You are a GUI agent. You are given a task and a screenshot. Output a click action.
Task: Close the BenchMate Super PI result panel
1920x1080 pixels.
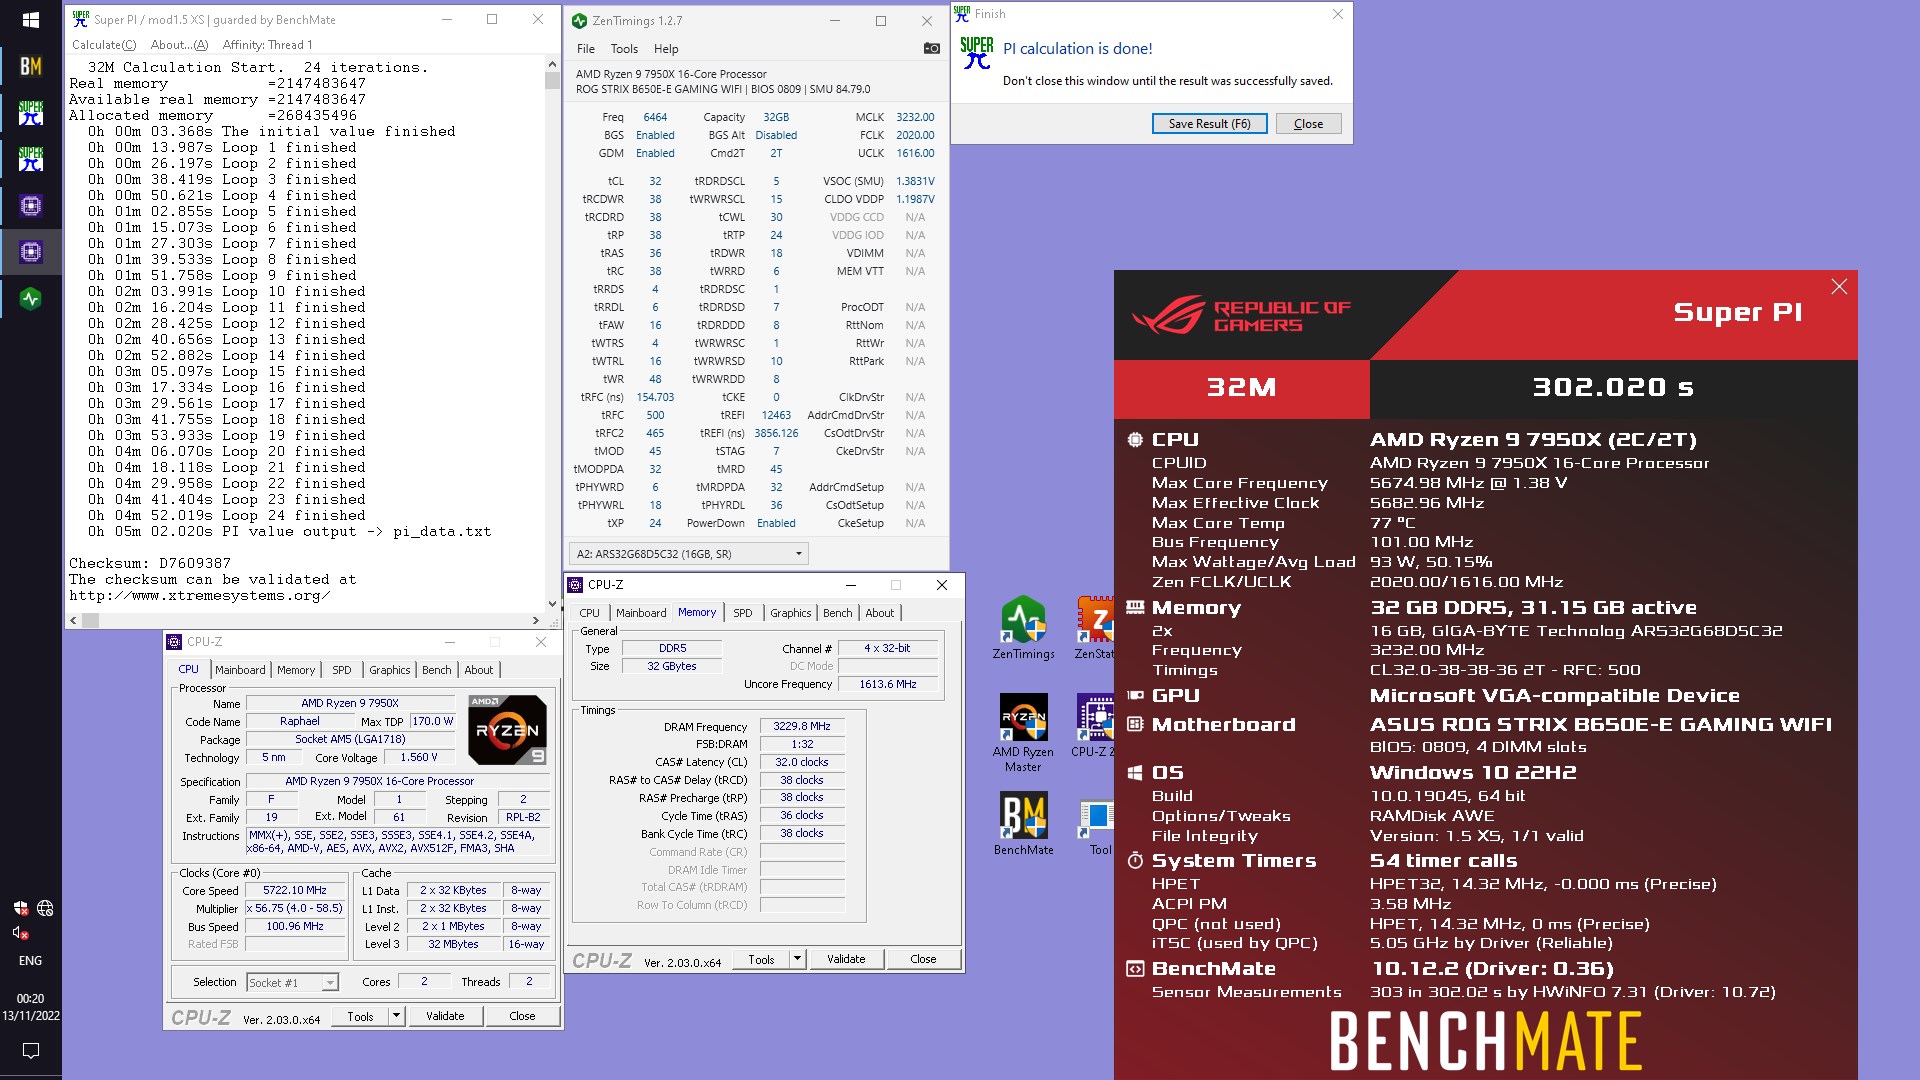[x=1839, y=287]
